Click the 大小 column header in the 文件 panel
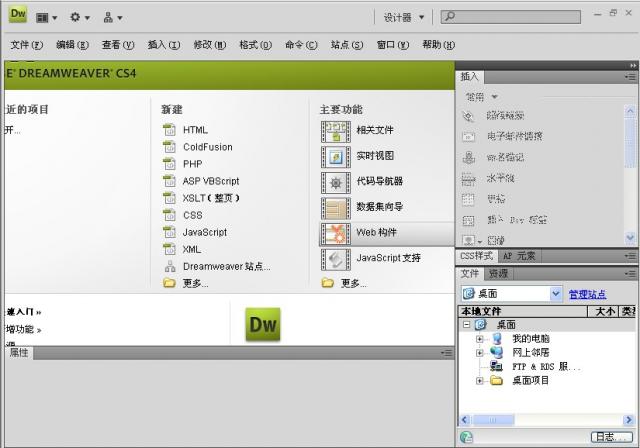640x448 pixels. (x=604, y=311)
